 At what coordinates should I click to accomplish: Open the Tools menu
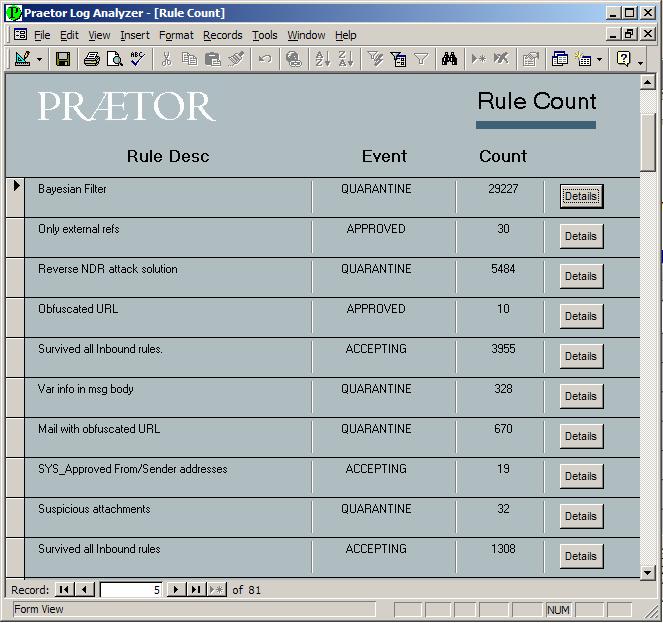coord(265,35)
